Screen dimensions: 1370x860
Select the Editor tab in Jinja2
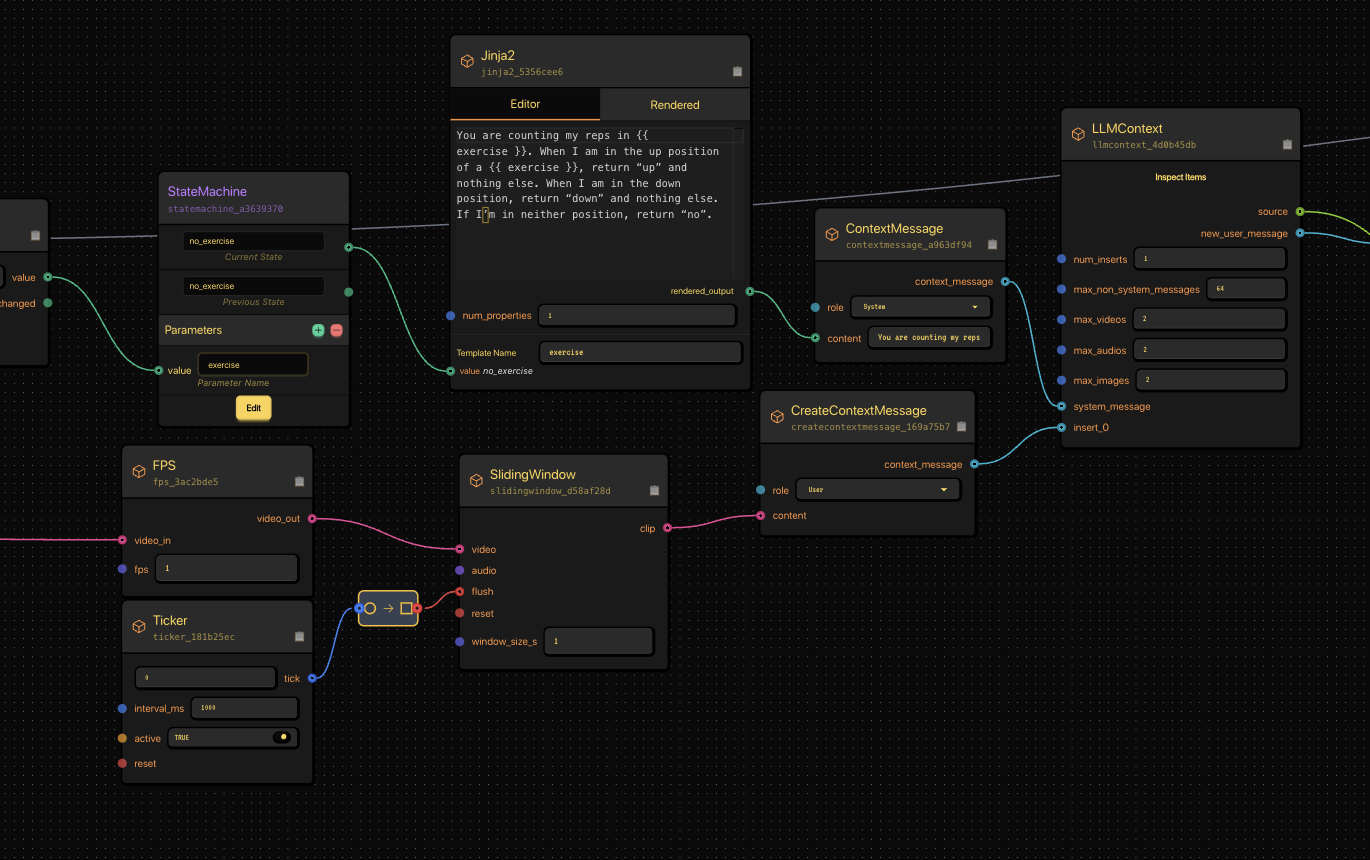[525, 104]
